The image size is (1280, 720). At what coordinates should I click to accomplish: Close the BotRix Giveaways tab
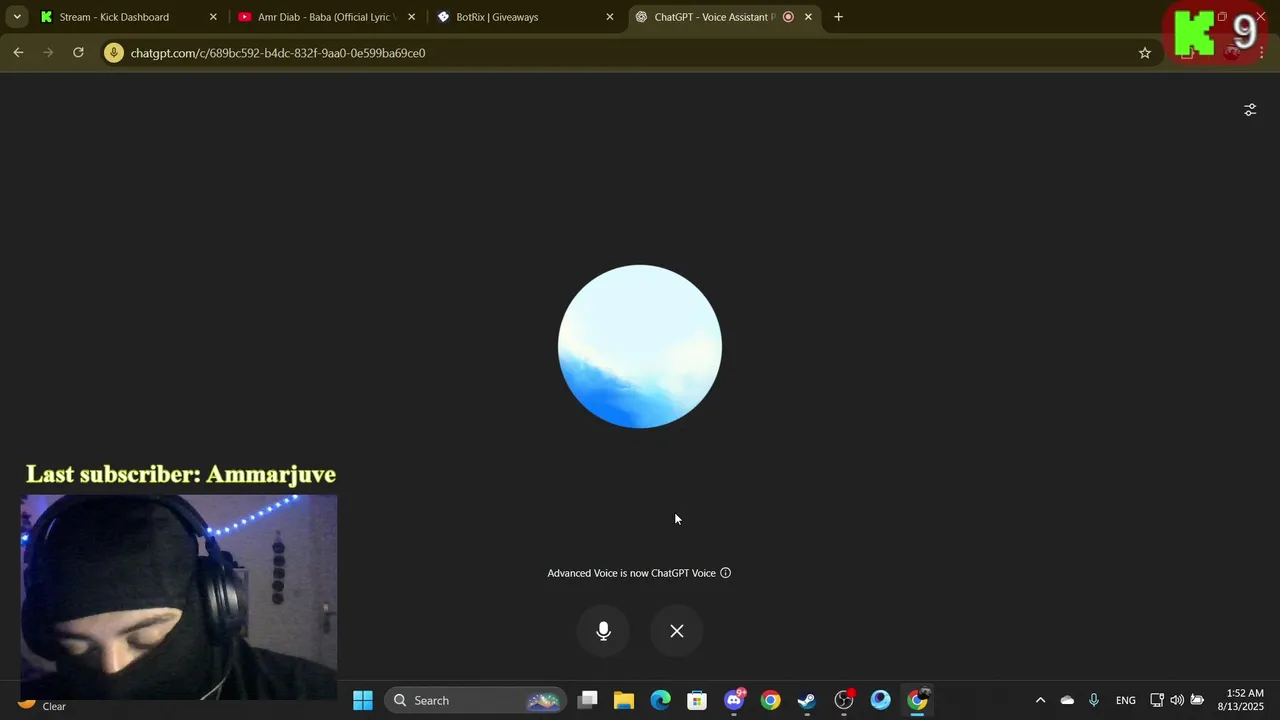[x=610, y=17]
